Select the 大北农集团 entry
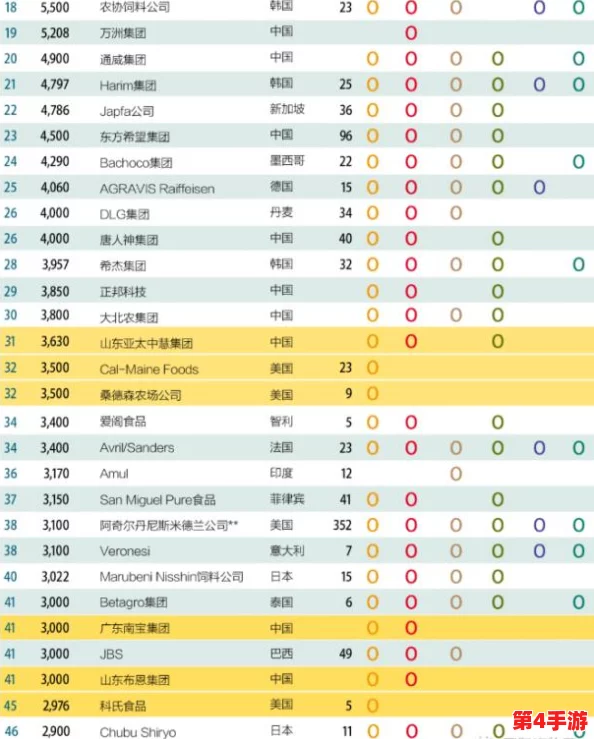The height and width of the screenshot is (739, 594). [x=129, y=318]
